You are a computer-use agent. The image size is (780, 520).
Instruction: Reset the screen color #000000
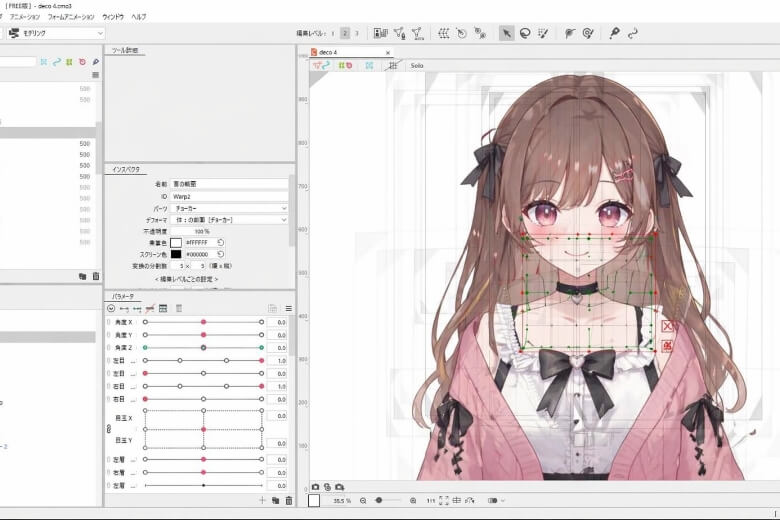point(220,254)
